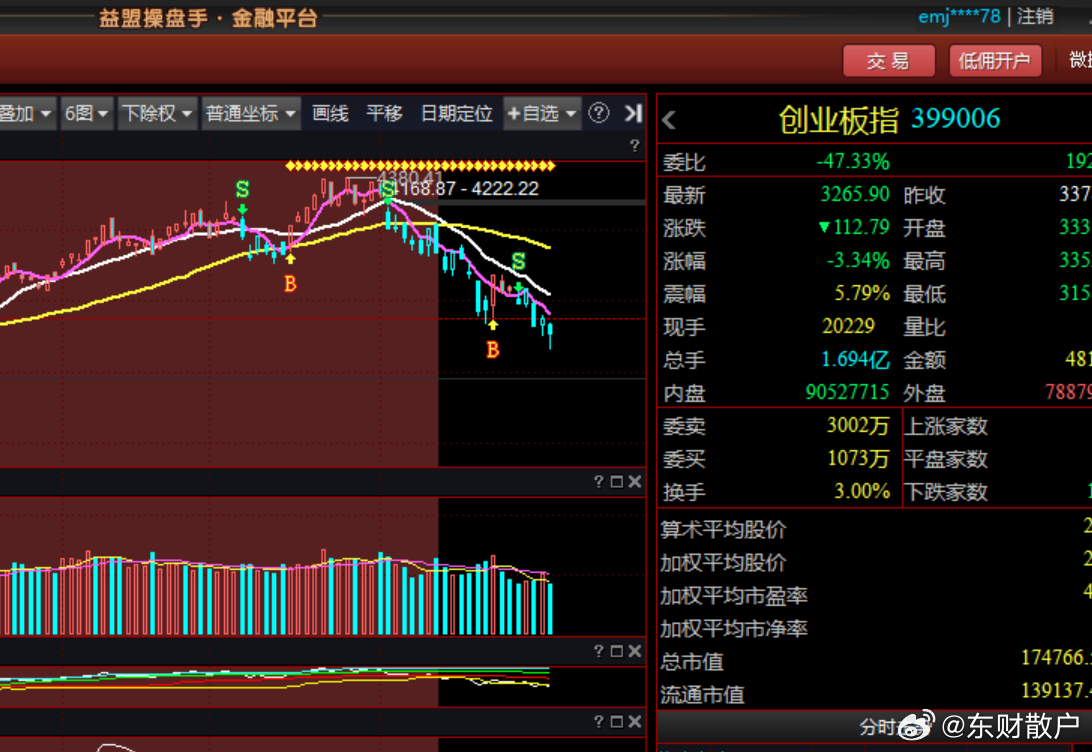Click the 上涨家数 label
This screenshot has width=1092, height=752.
(945, 425)
